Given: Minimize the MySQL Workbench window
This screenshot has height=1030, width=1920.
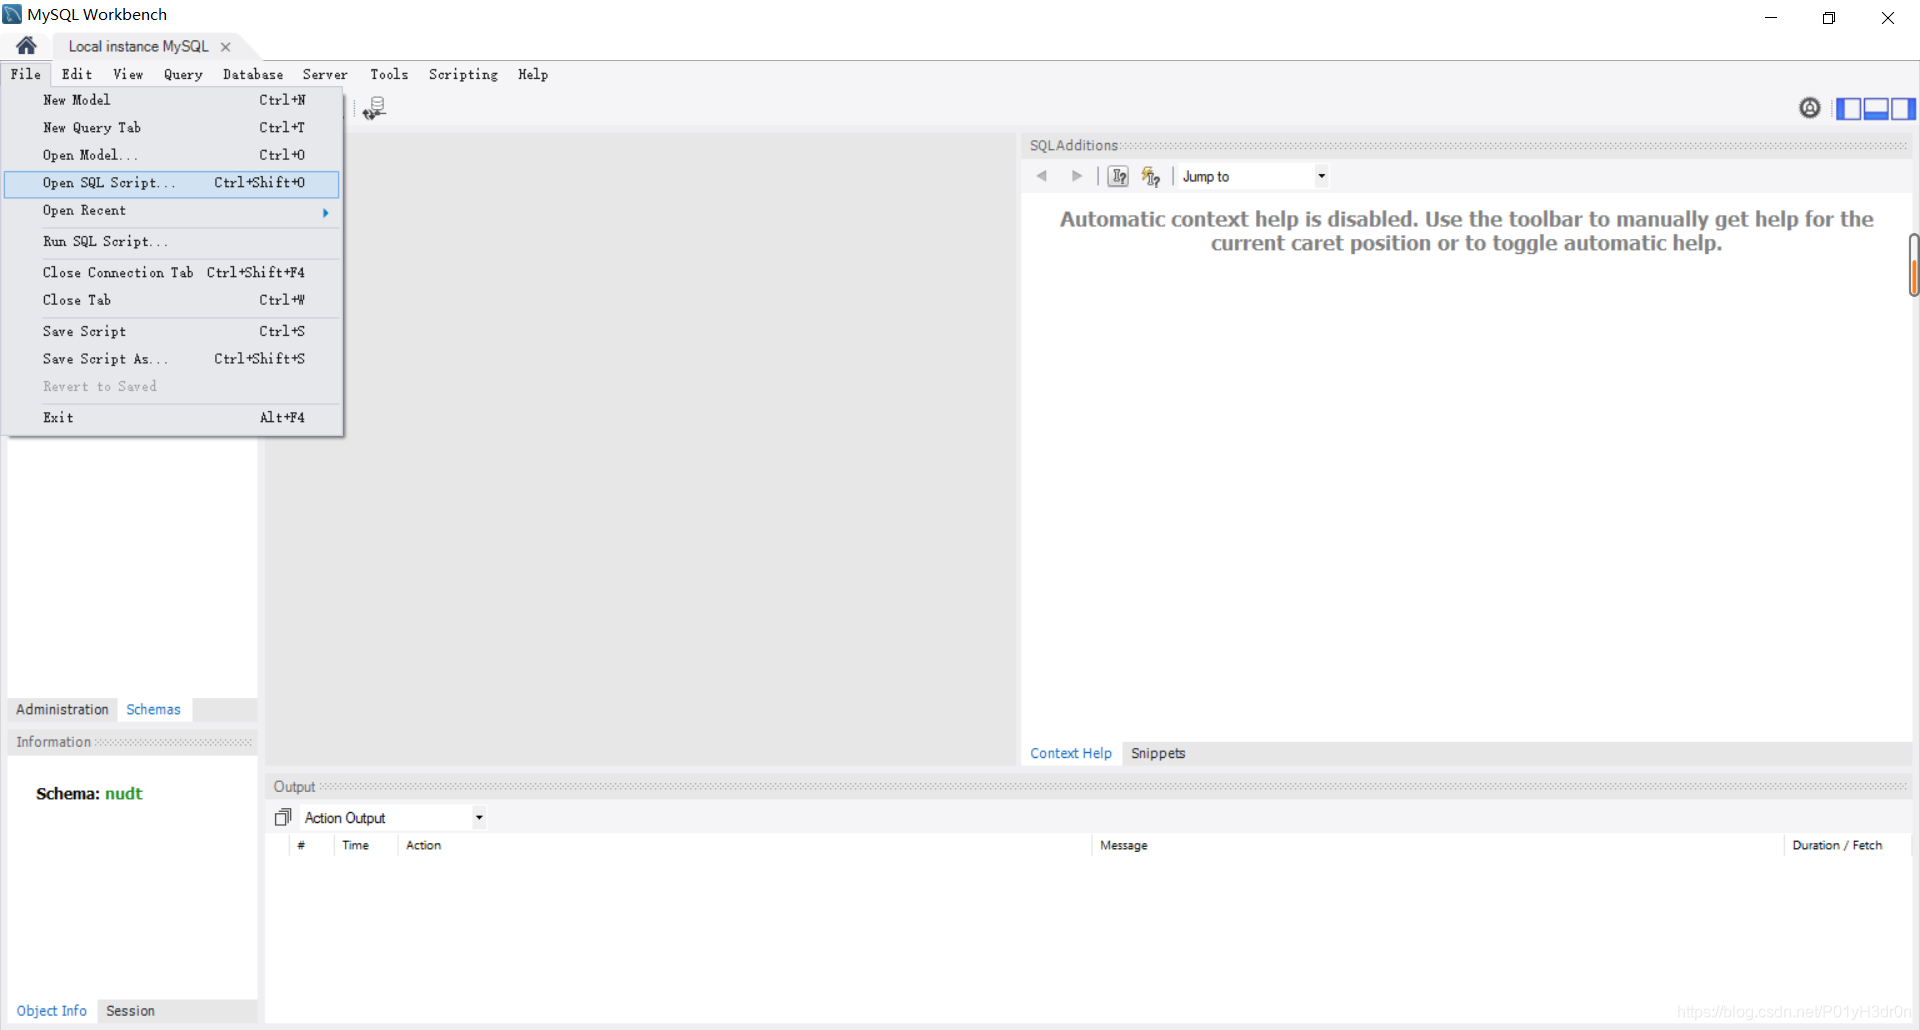Looking at the screenshot, I should coord(1771,18).
